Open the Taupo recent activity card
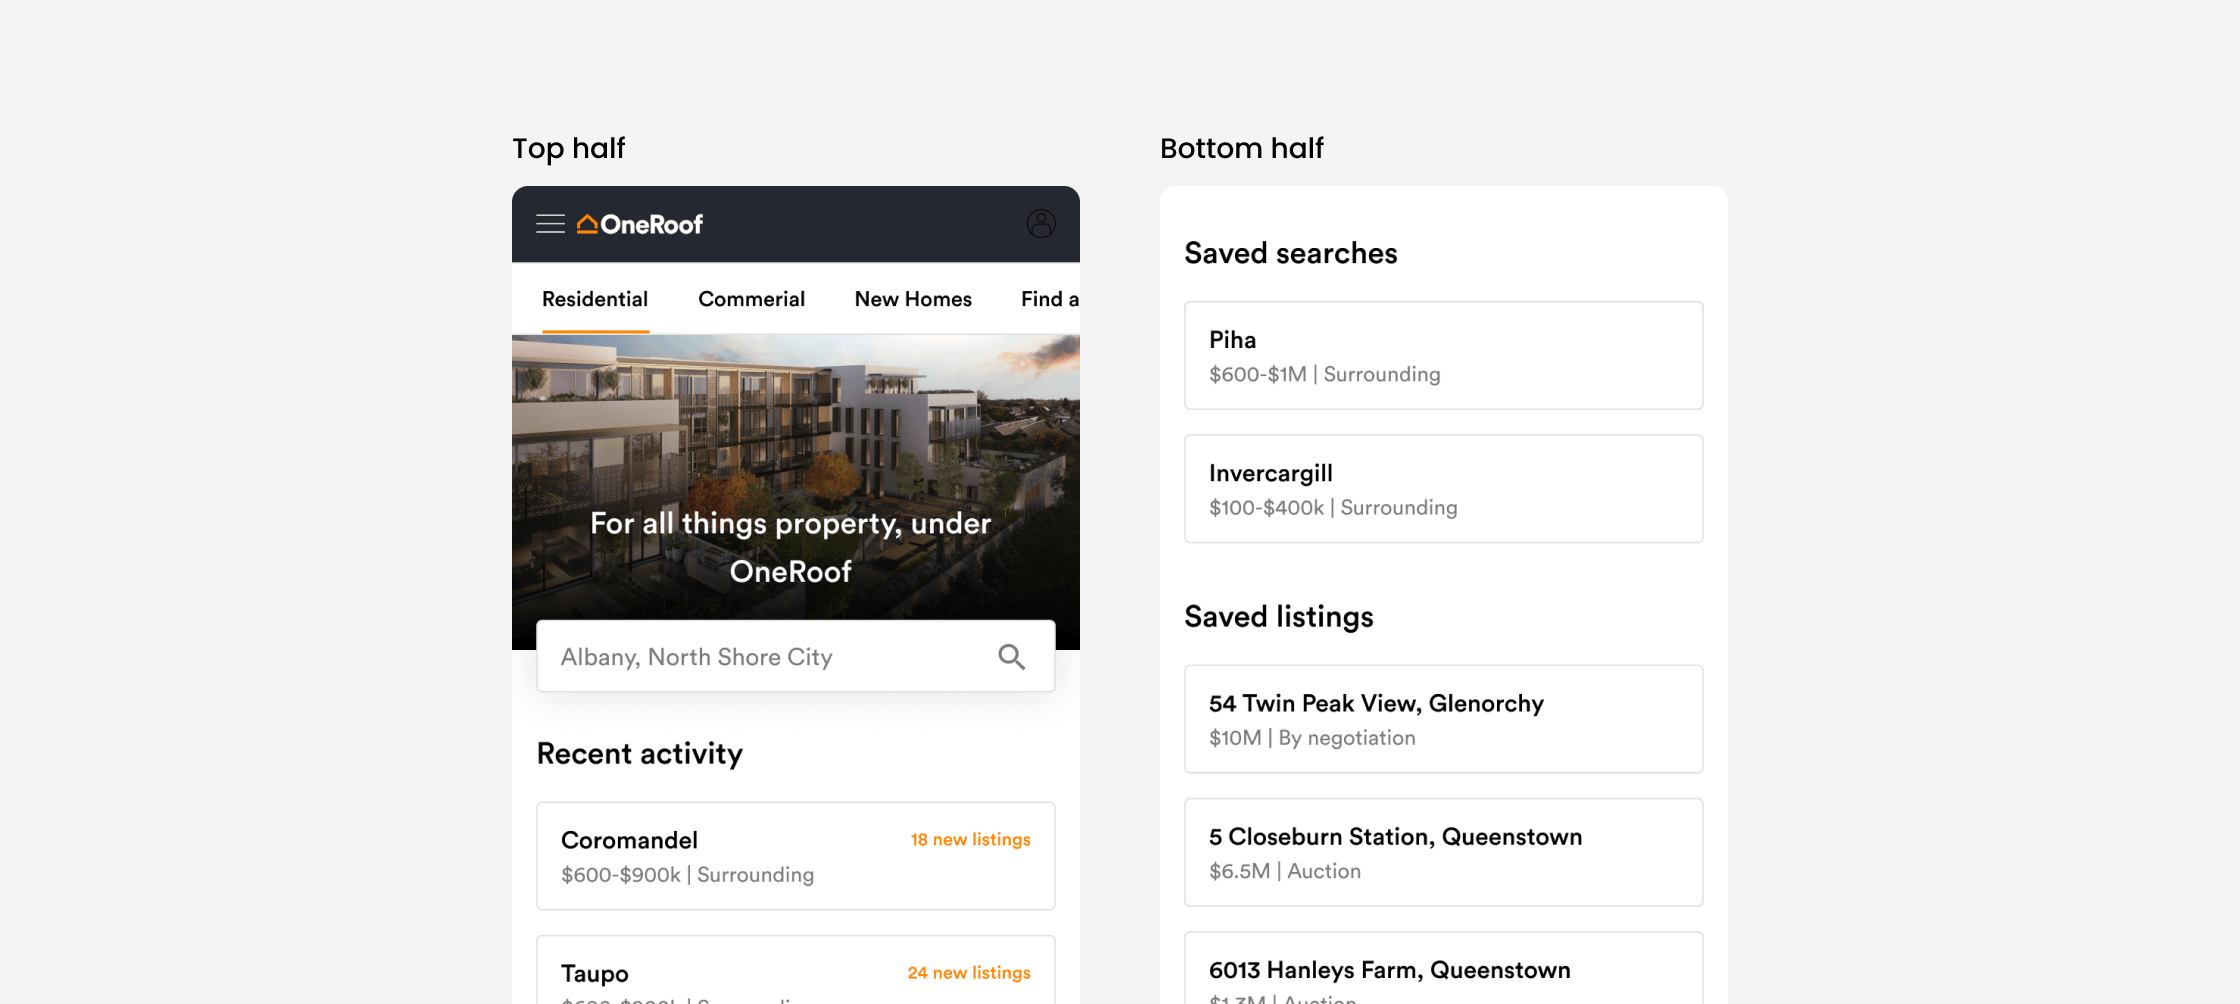This screenshot has width=2240, height=1004. coord(796,970)
